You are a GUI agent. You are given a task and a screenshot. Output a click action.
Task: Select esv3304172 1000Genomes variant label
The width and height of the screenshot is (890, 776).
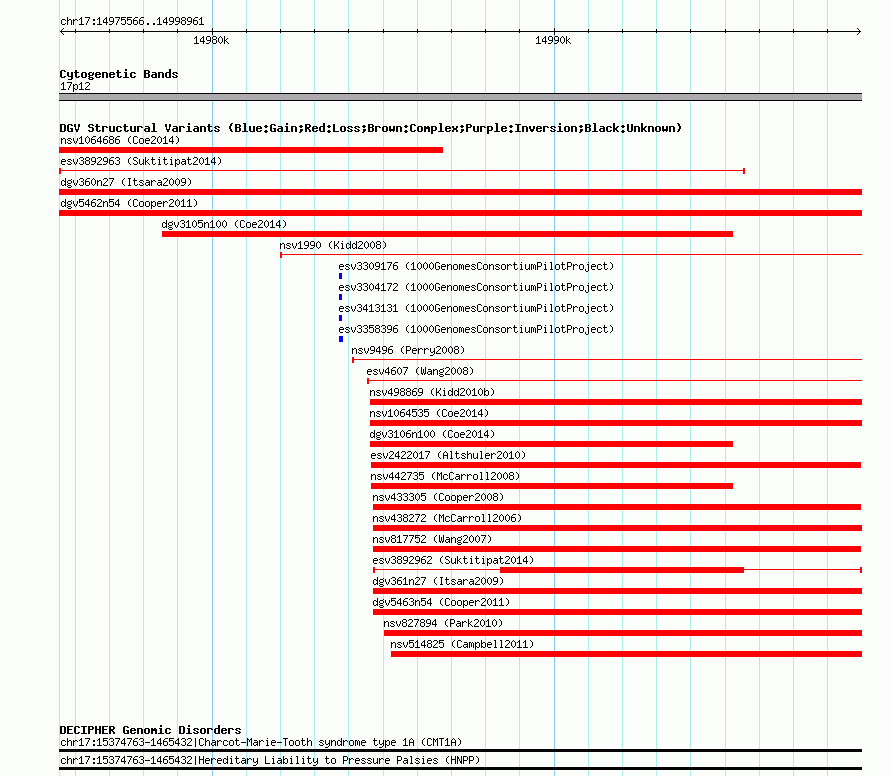476,287
